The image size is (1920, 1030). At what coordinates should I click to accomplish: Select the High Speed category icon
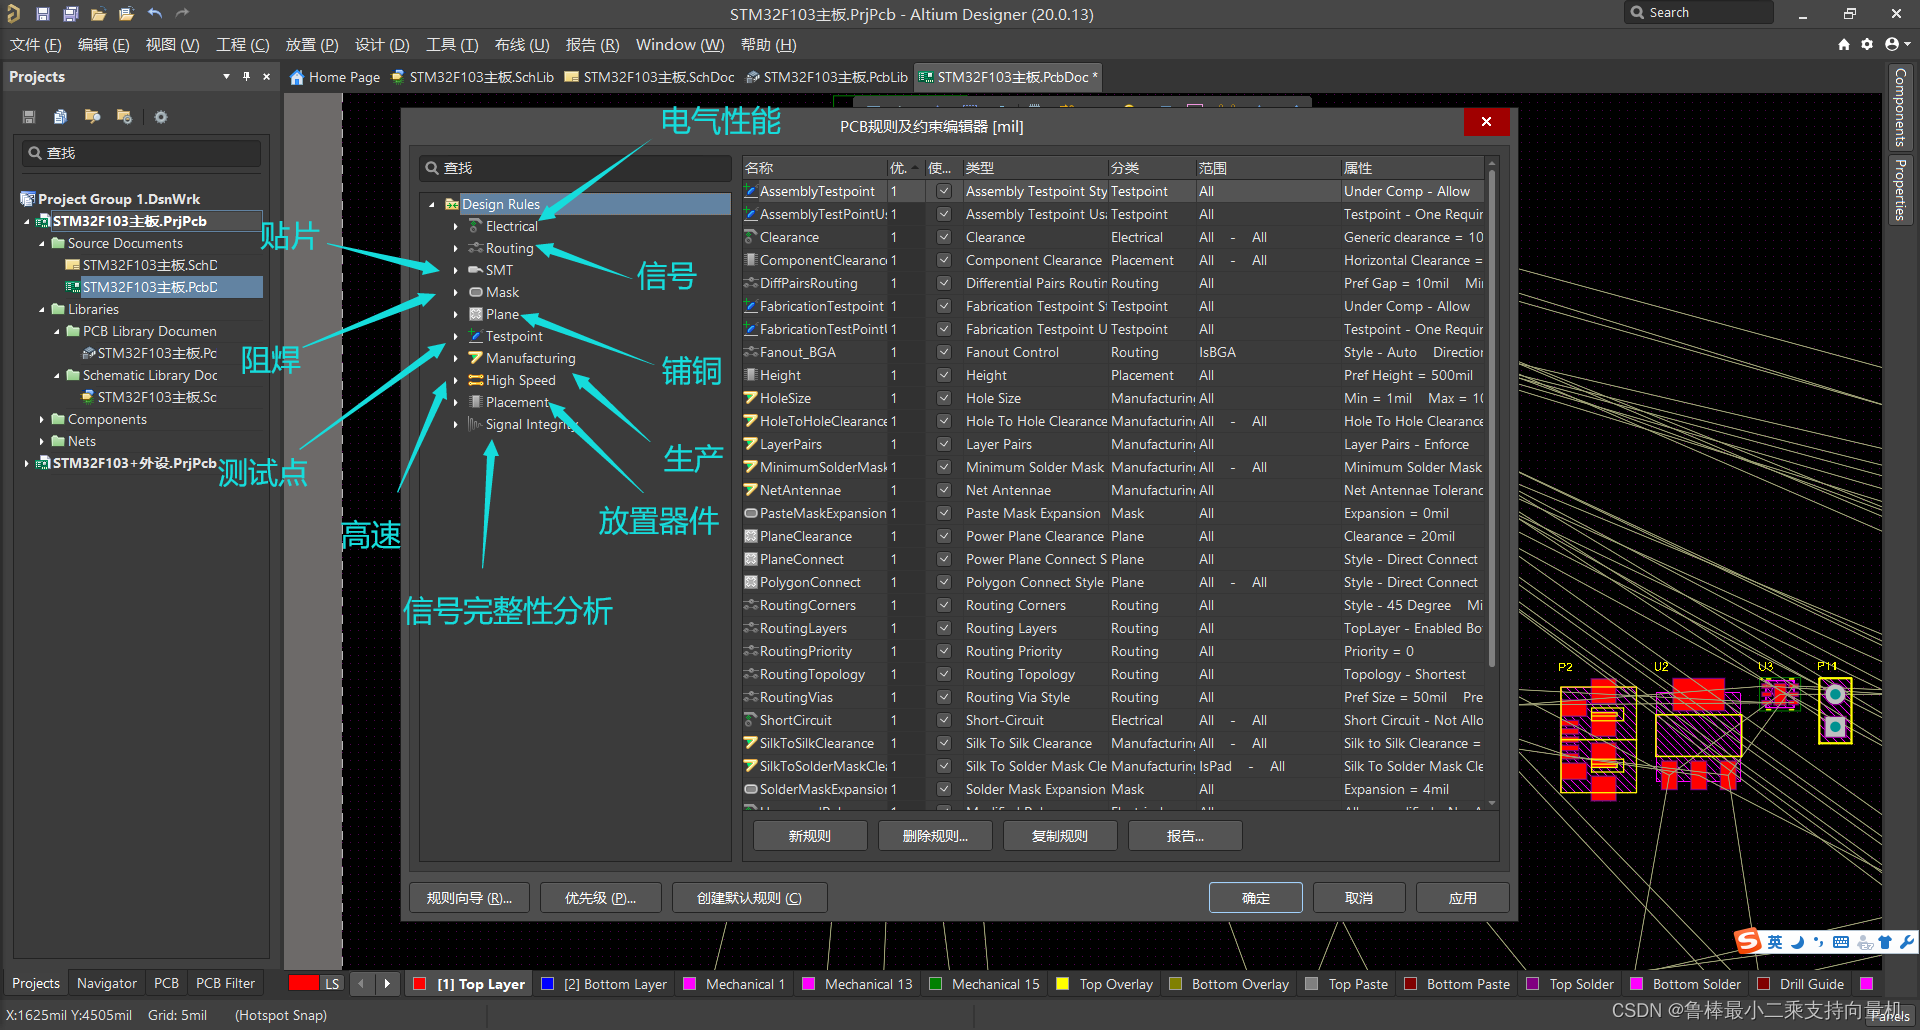(476, 380)
